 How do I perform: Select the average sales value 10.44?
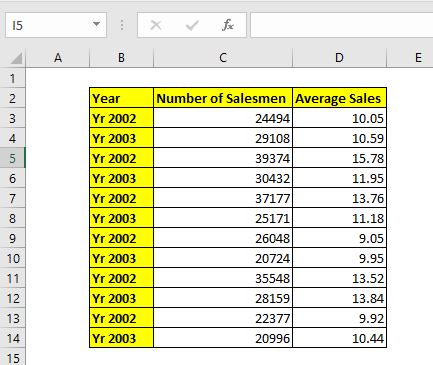[x=339, y=338]
